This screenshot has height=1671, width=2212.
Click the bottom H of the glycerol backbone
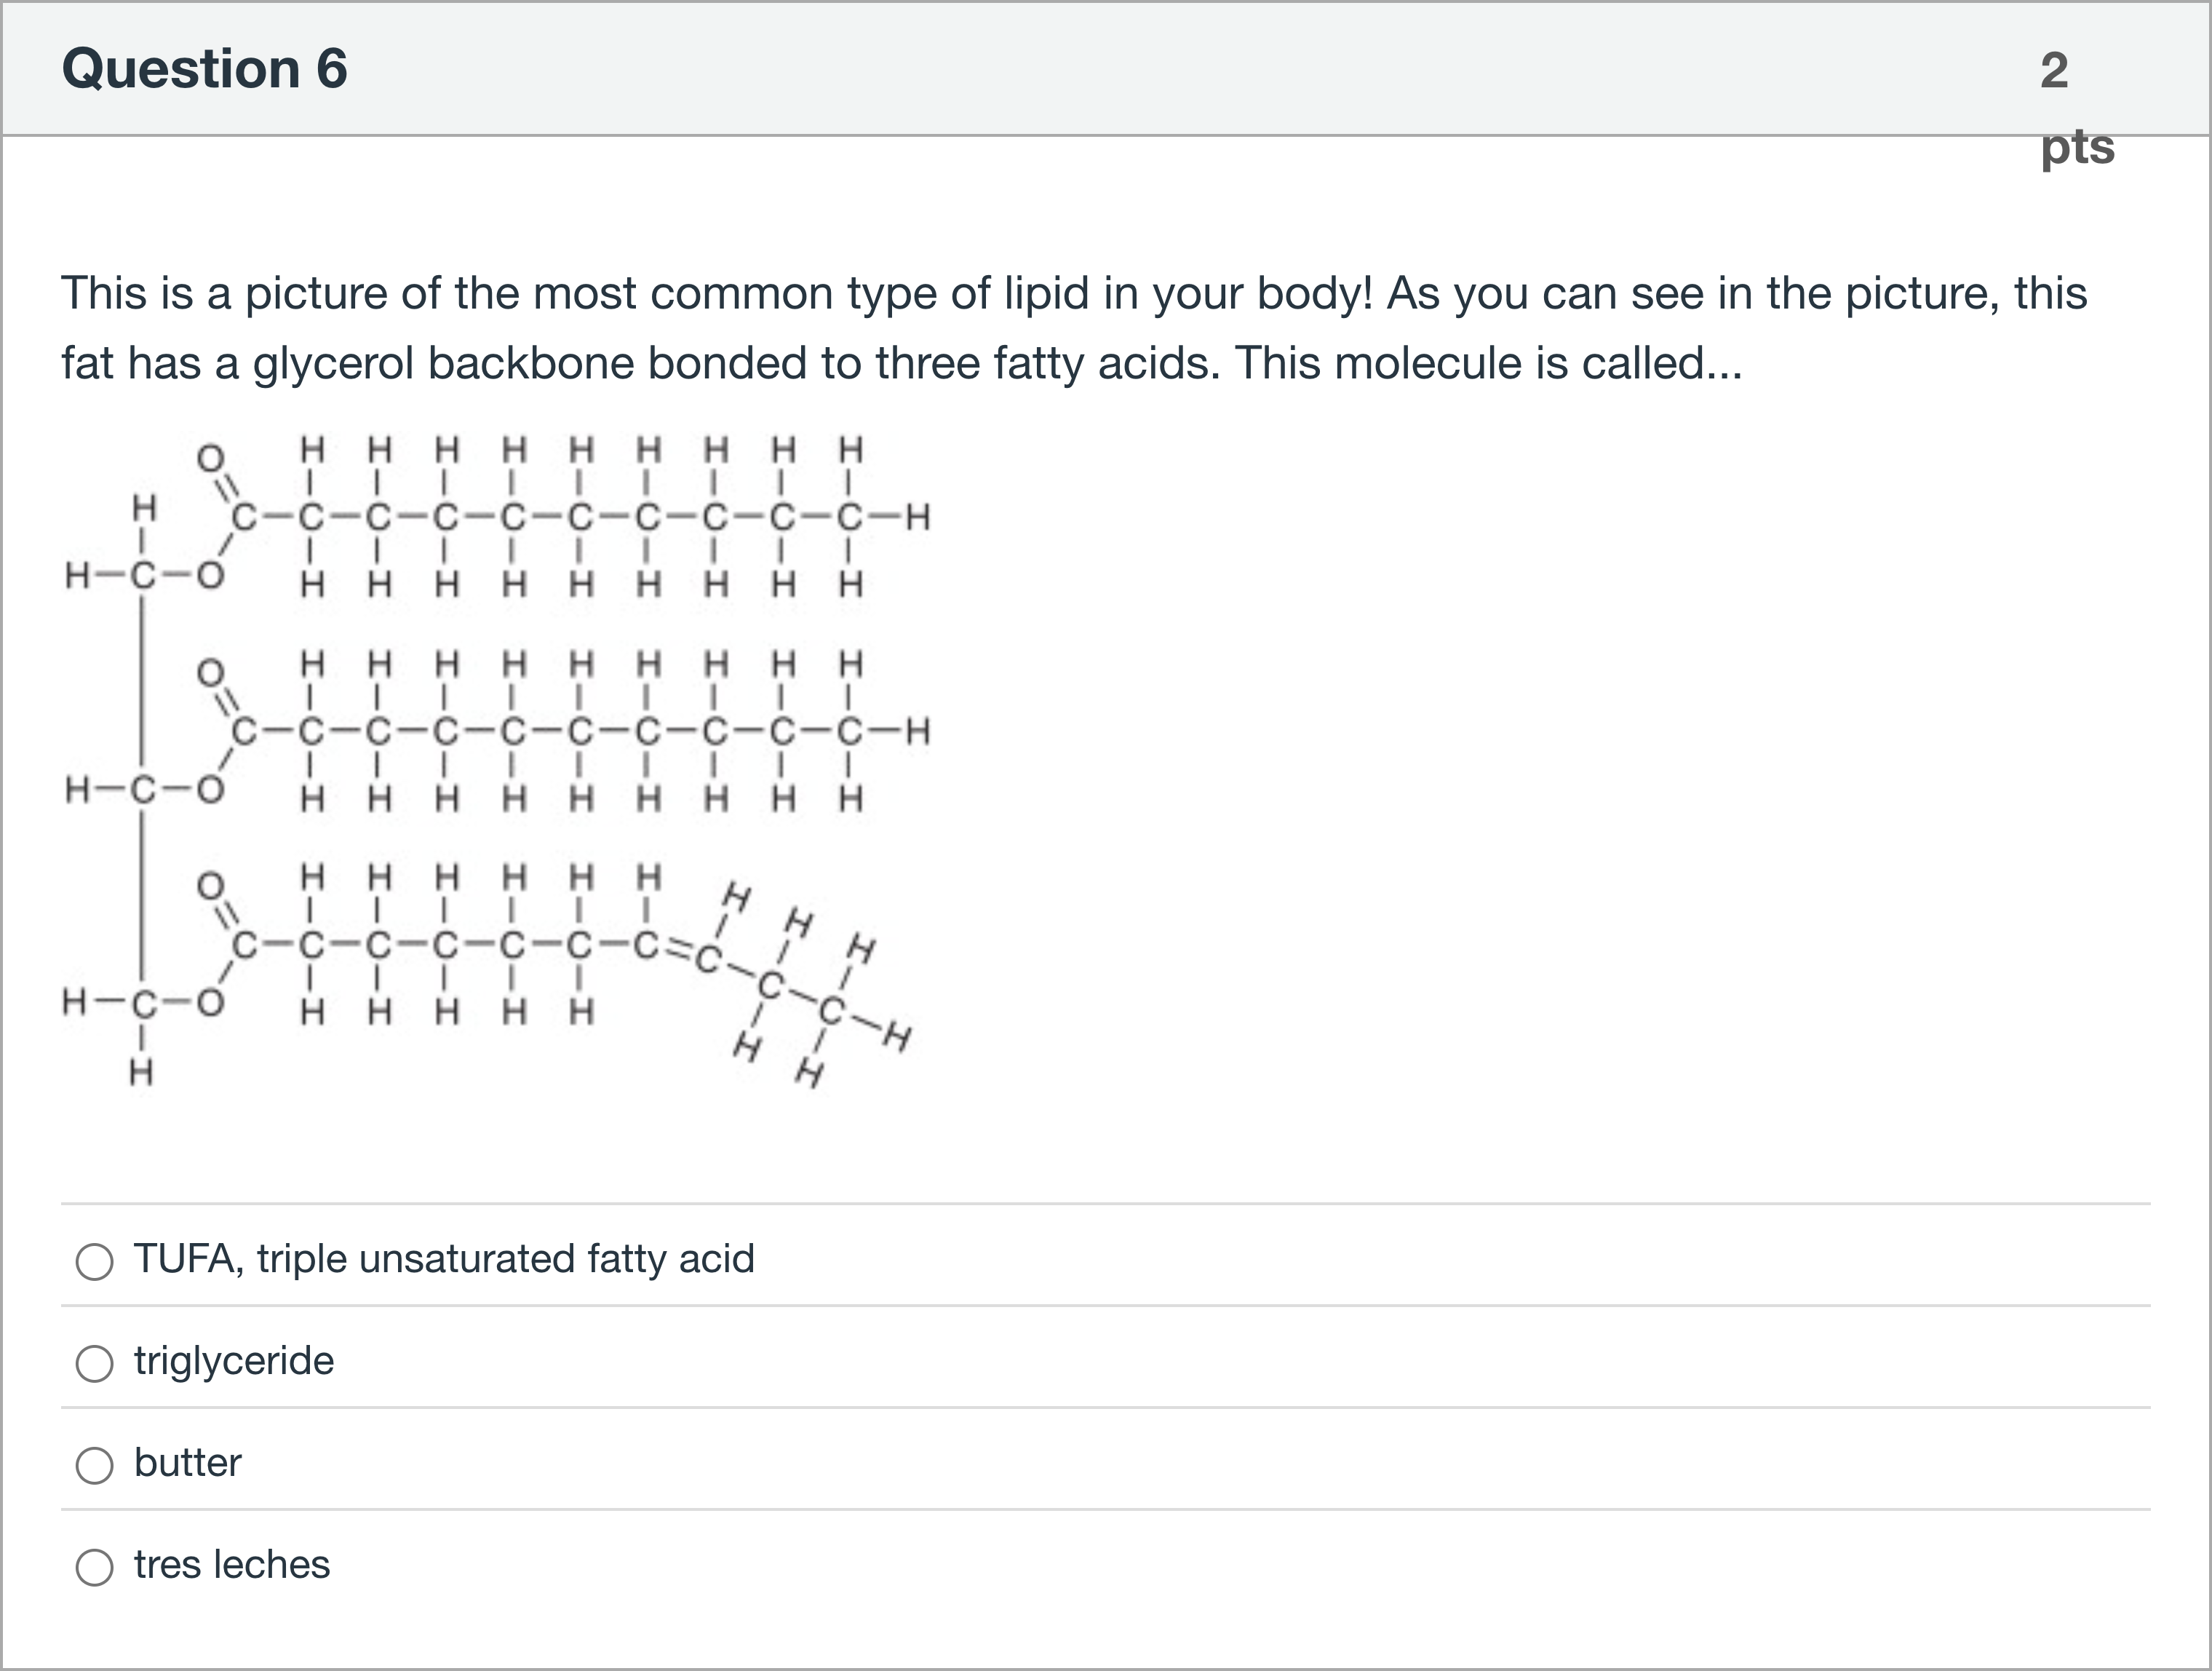click(141, 1074)
